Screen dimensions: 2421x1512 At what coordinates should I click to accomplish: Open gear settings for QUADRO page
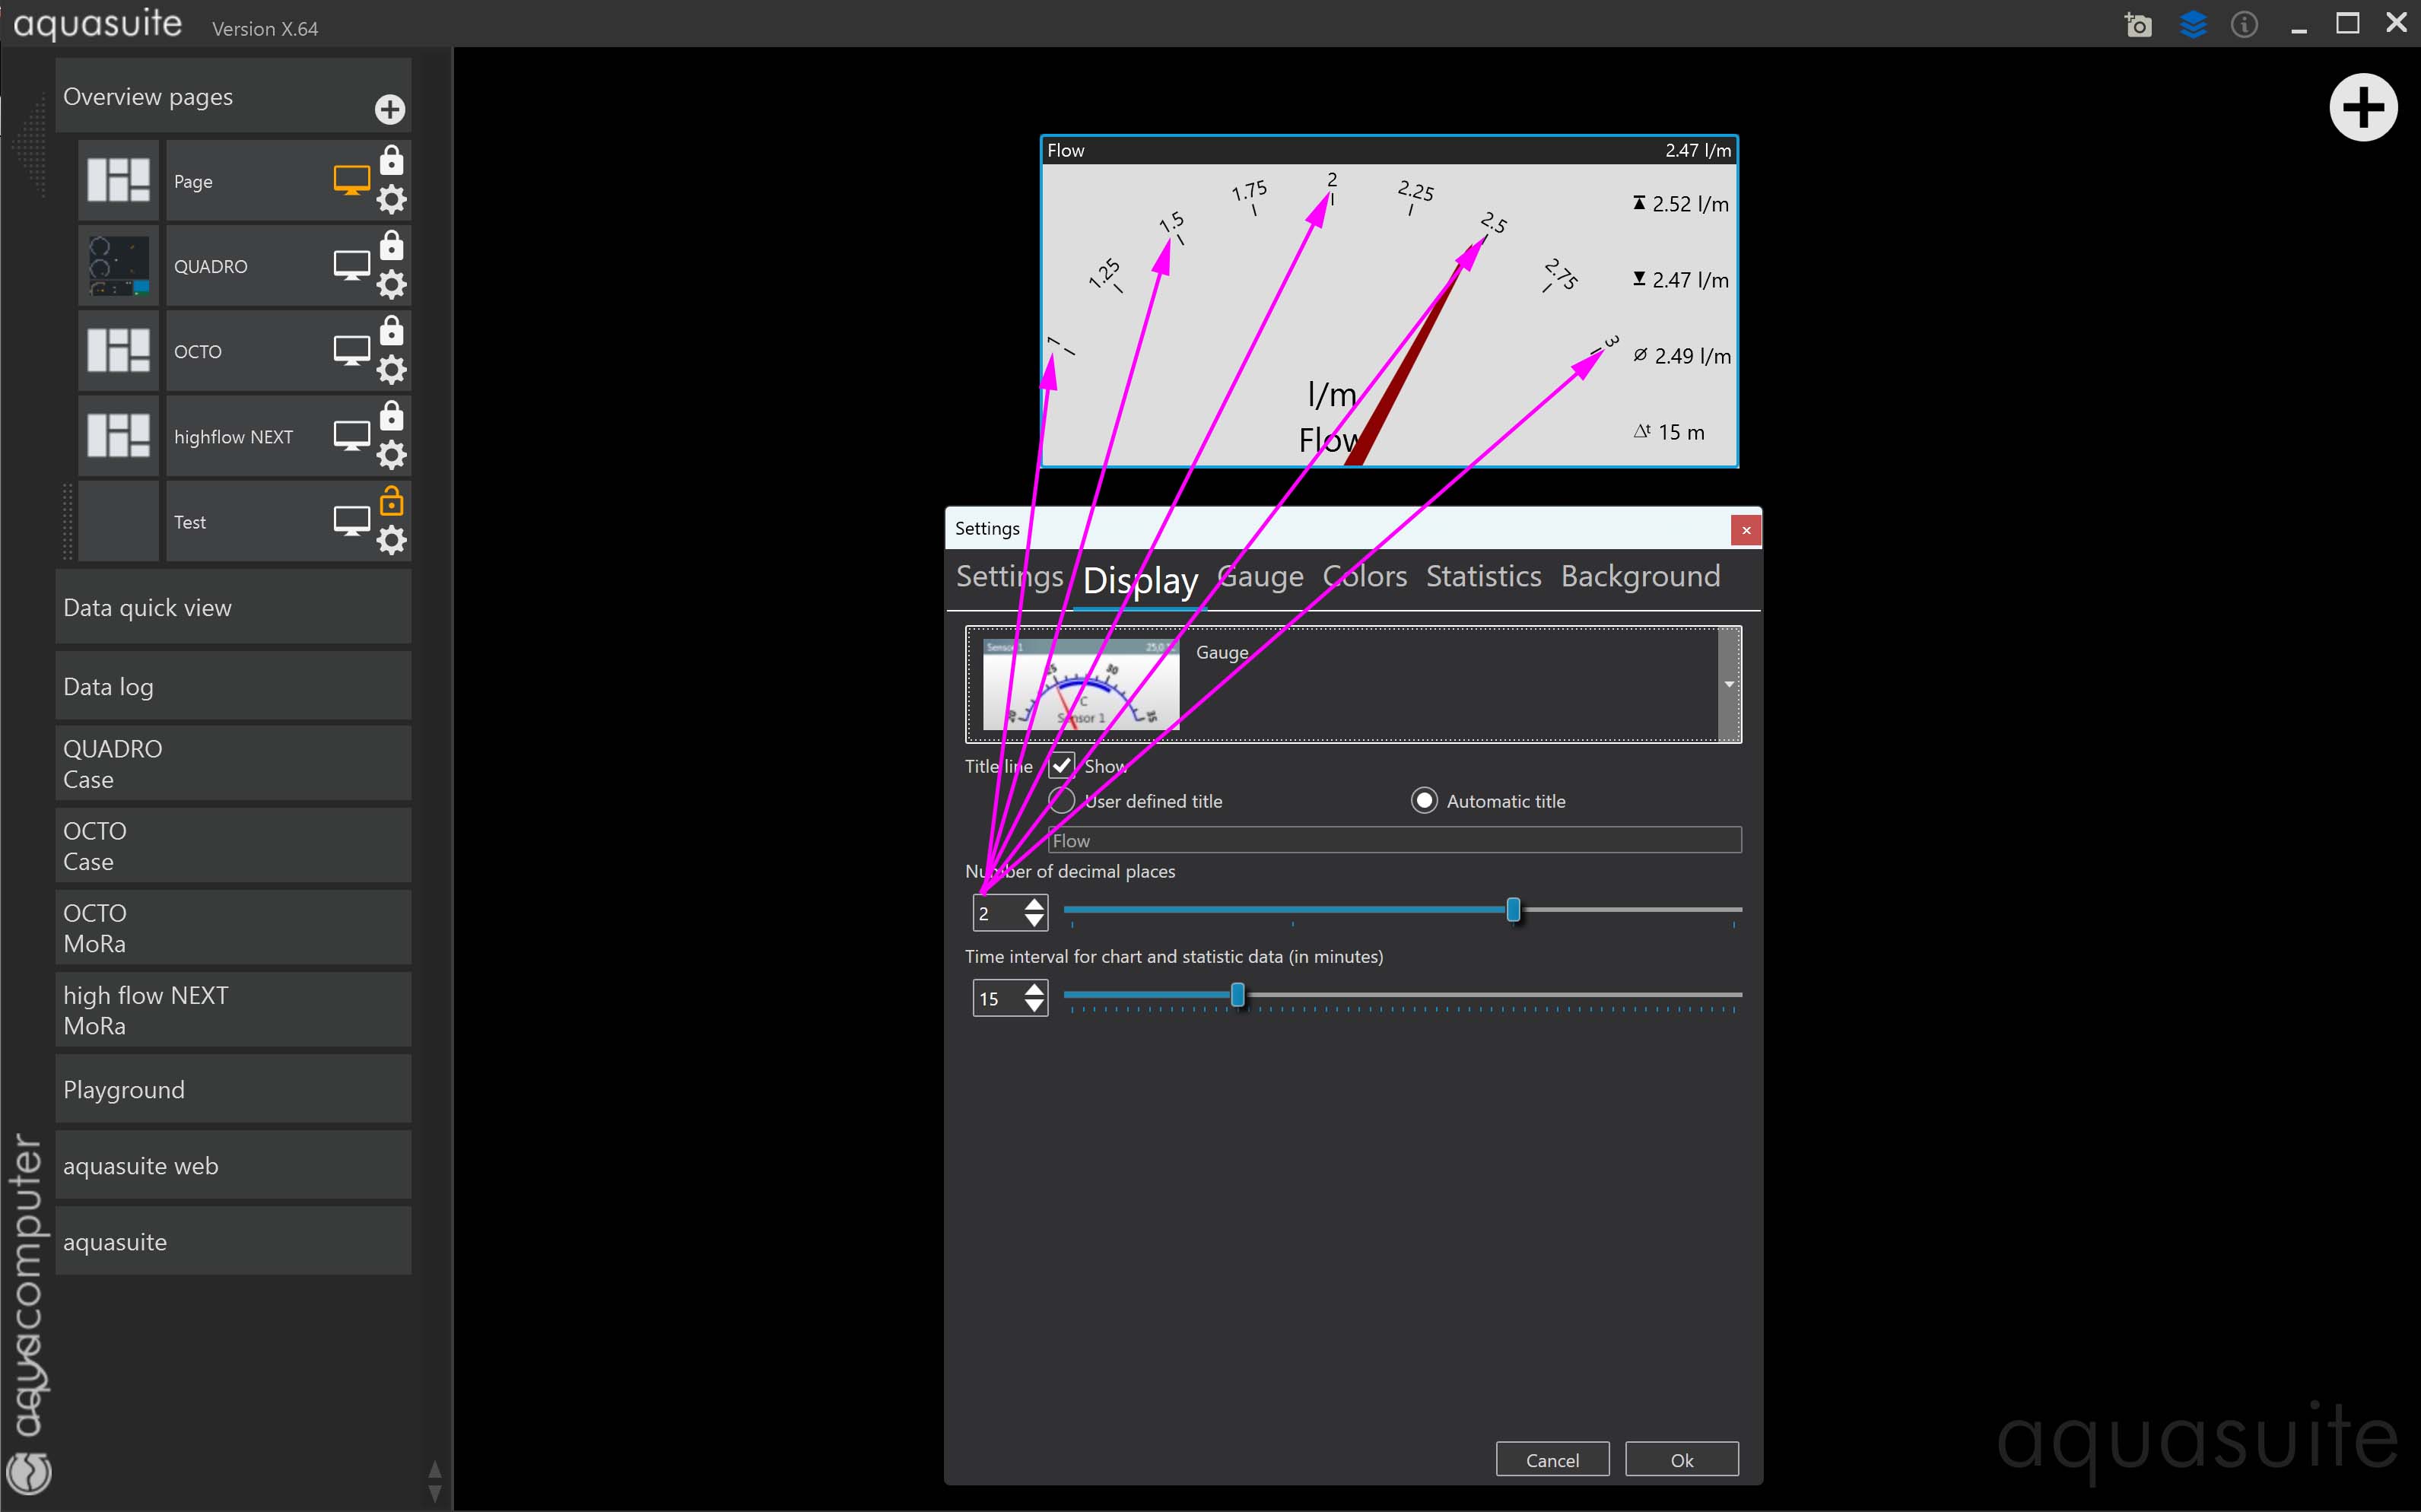point(391,285)
